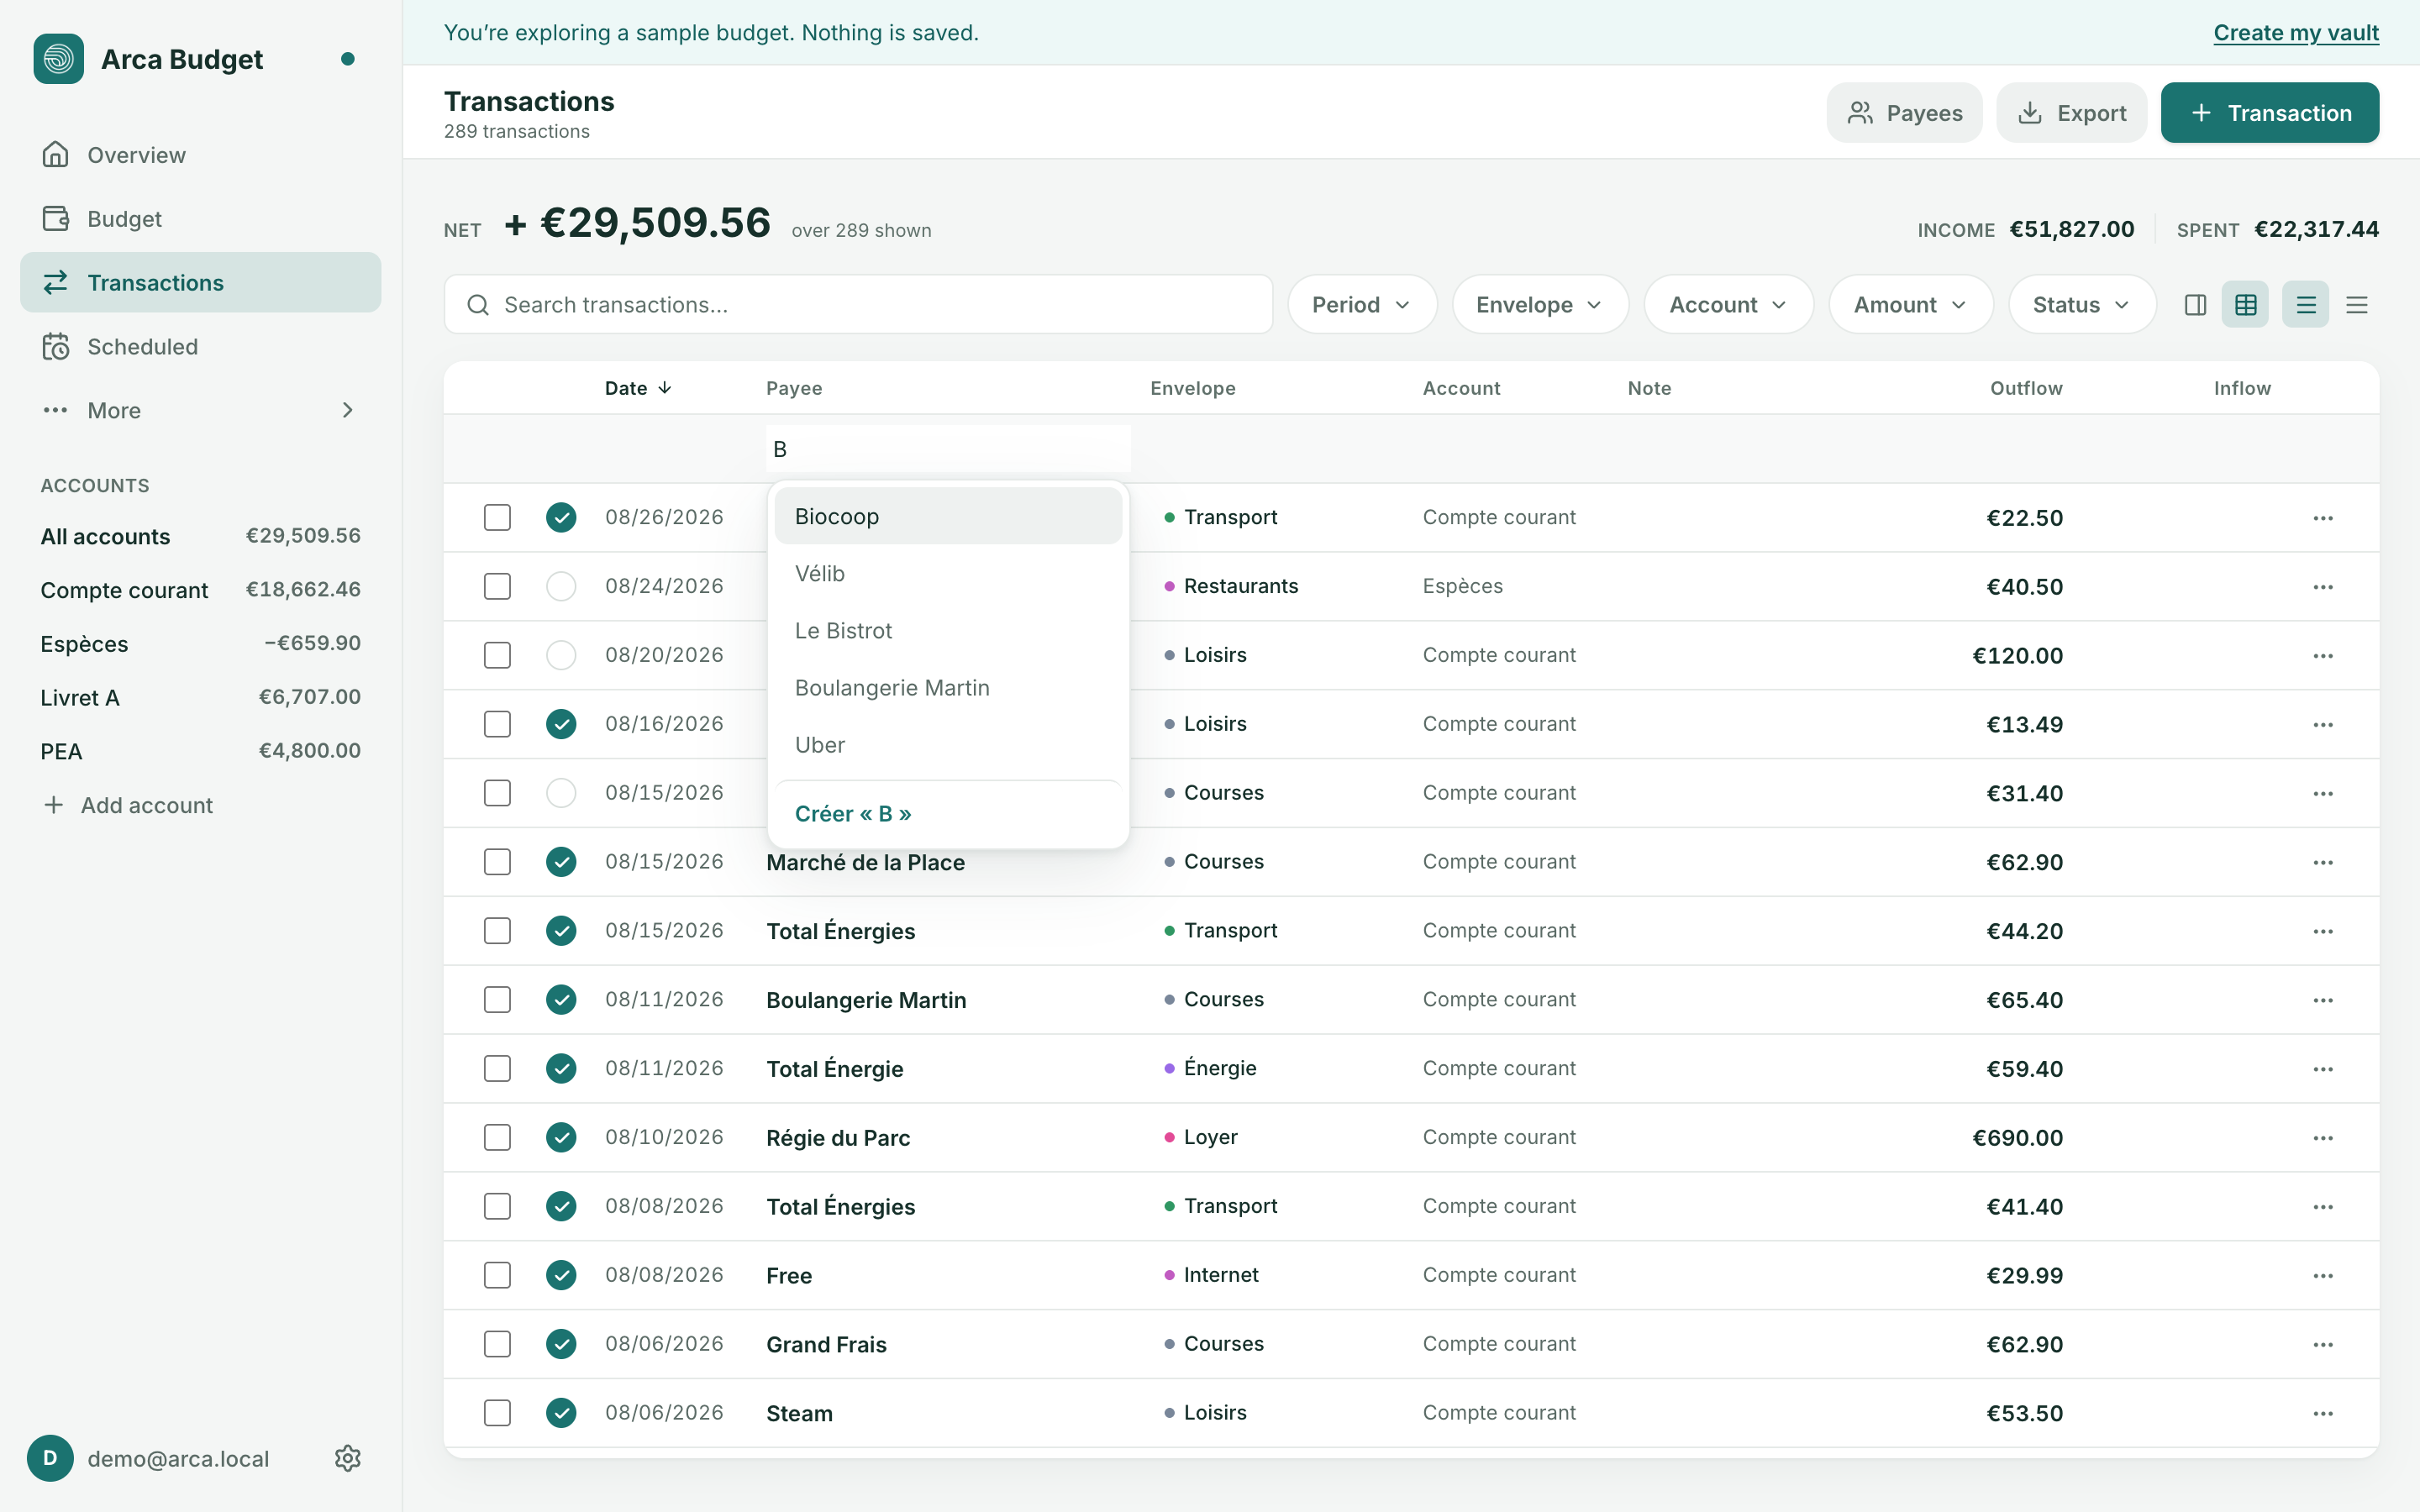2420x1512 pixels.
Task: Click the Arca Budget logo icon
Action: click(x=58, y=59)
